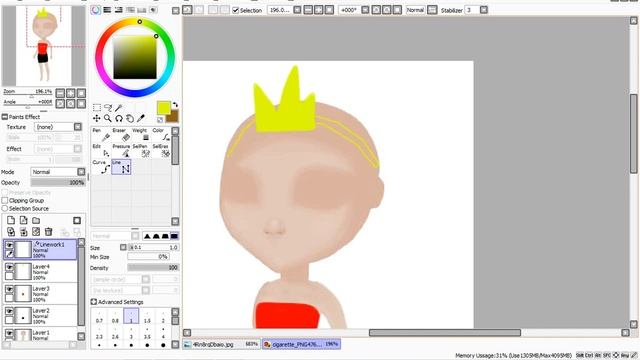Switch to the 4RnBrqDbaio.jpg document tab

[221, 344]
